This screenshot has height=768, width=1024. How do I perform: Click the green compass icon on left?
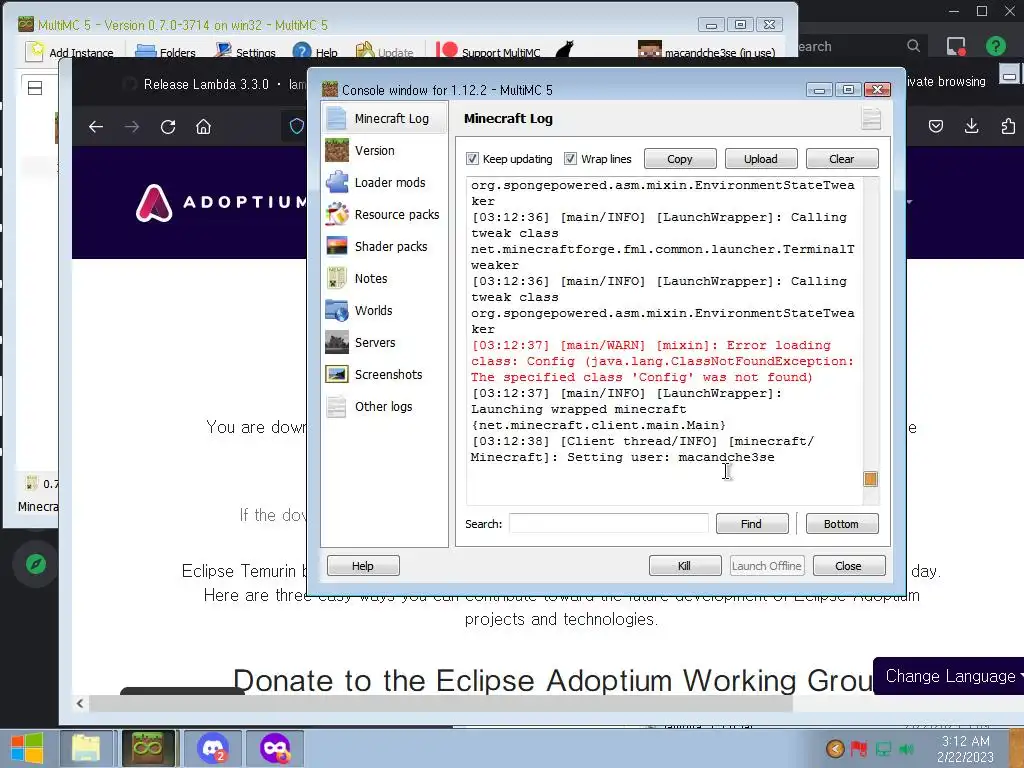pos(36,564)
